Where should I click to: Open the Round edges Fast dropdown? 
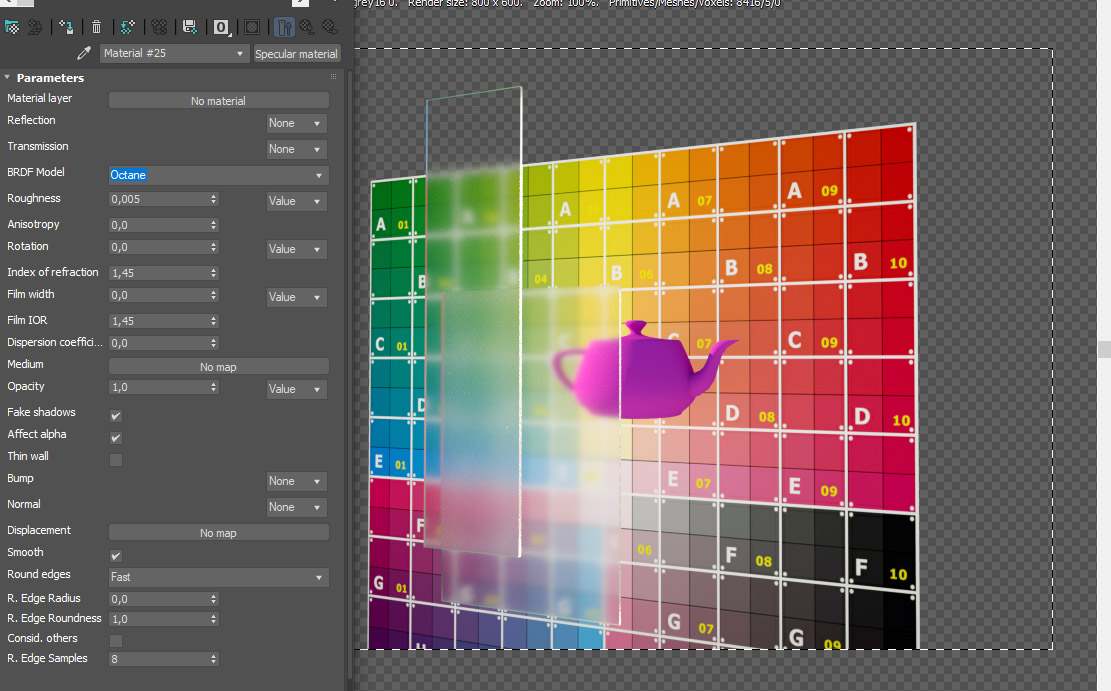(218, 577)
